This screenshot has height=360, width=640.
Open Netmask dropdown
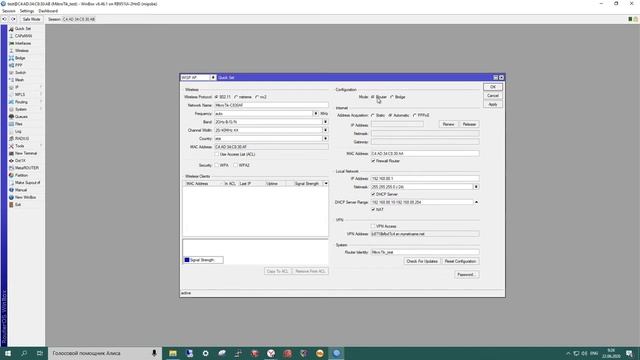[x=476, y=187]
